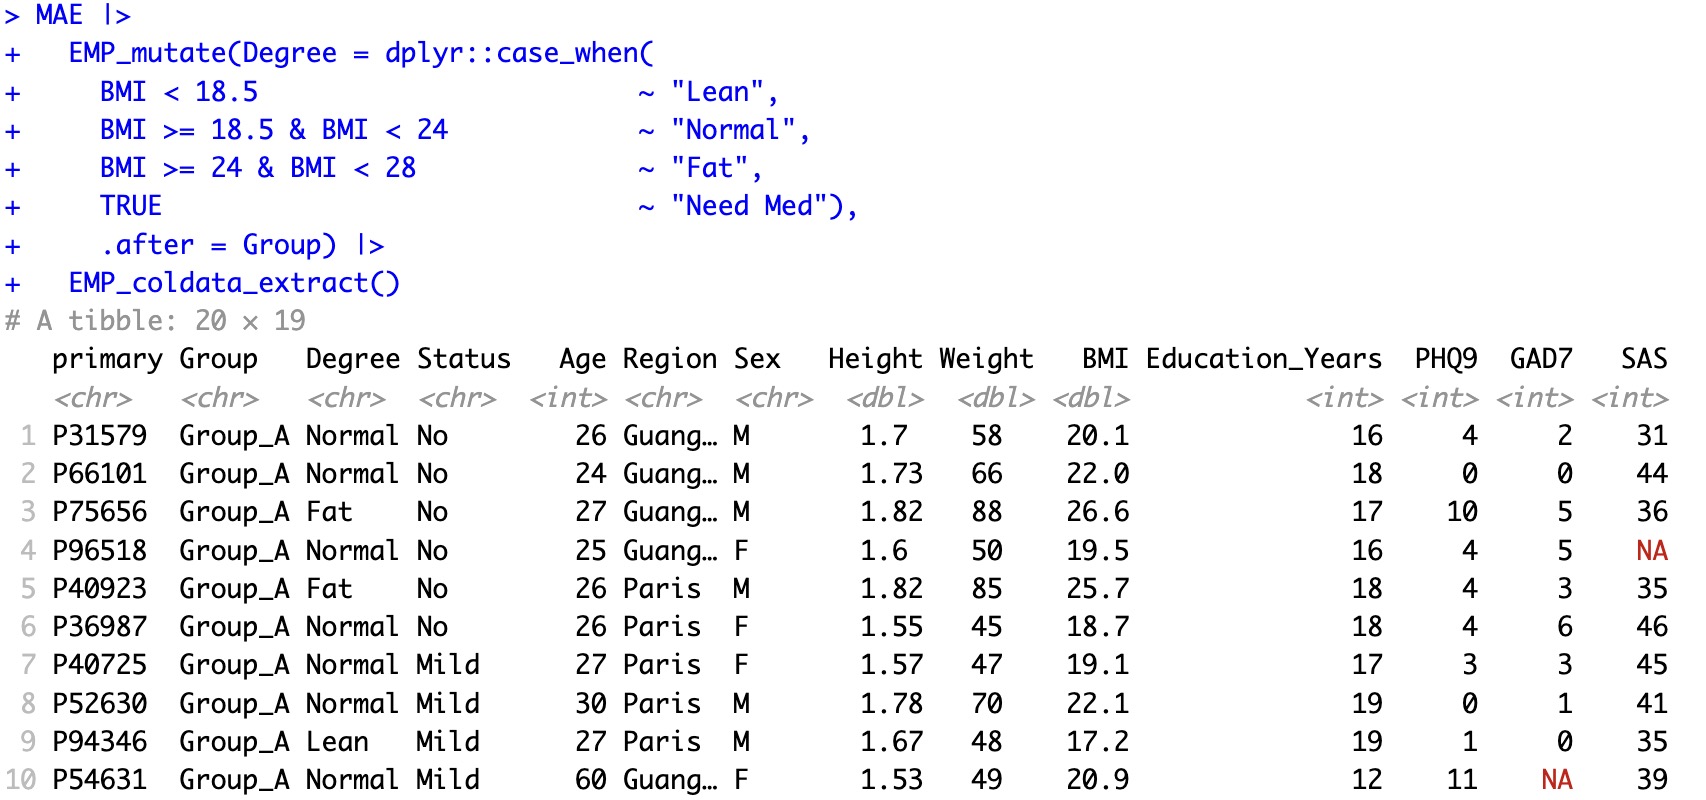Select the GAD7 column header

1540,359
